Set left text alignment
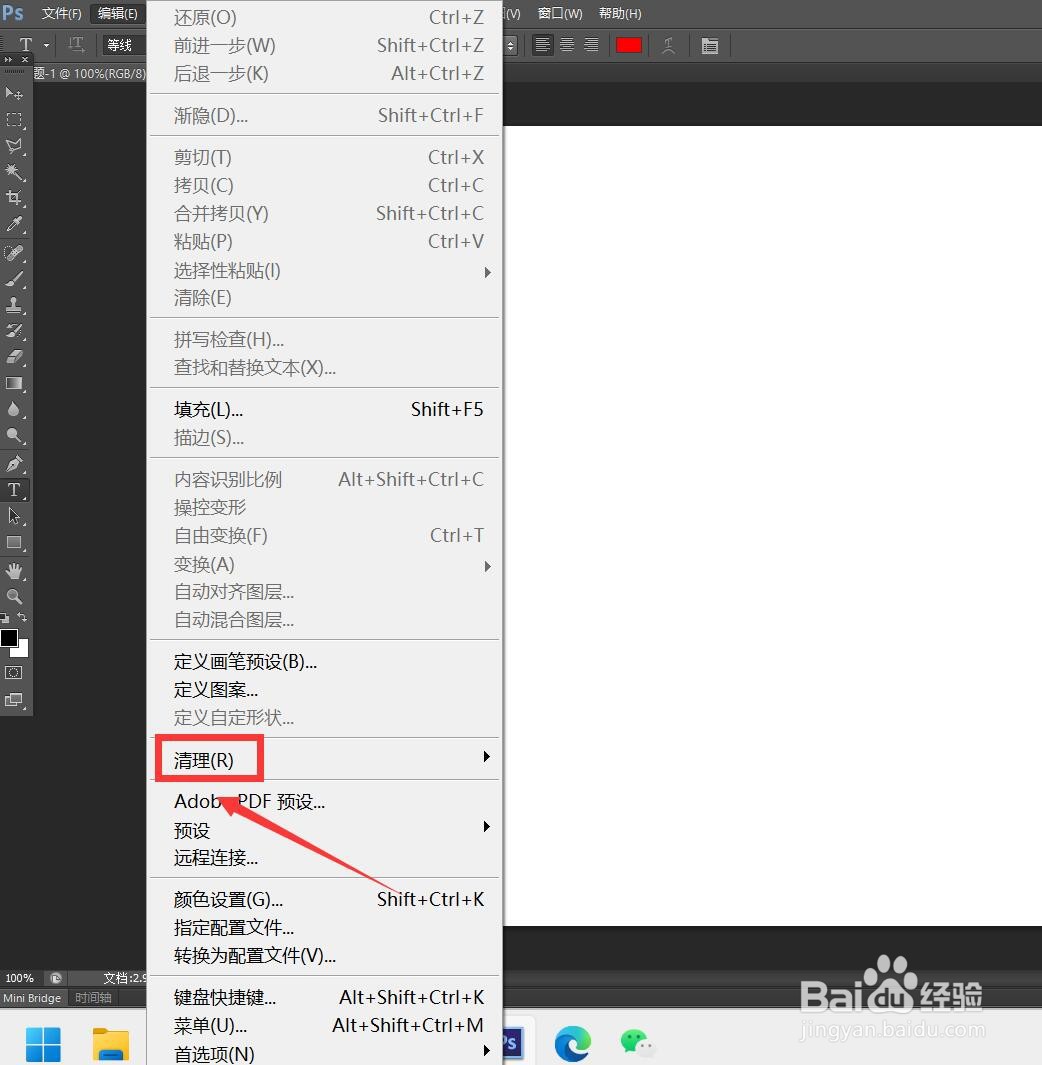Viewport: 1042px width, 1065px height. tap(542, 46)
